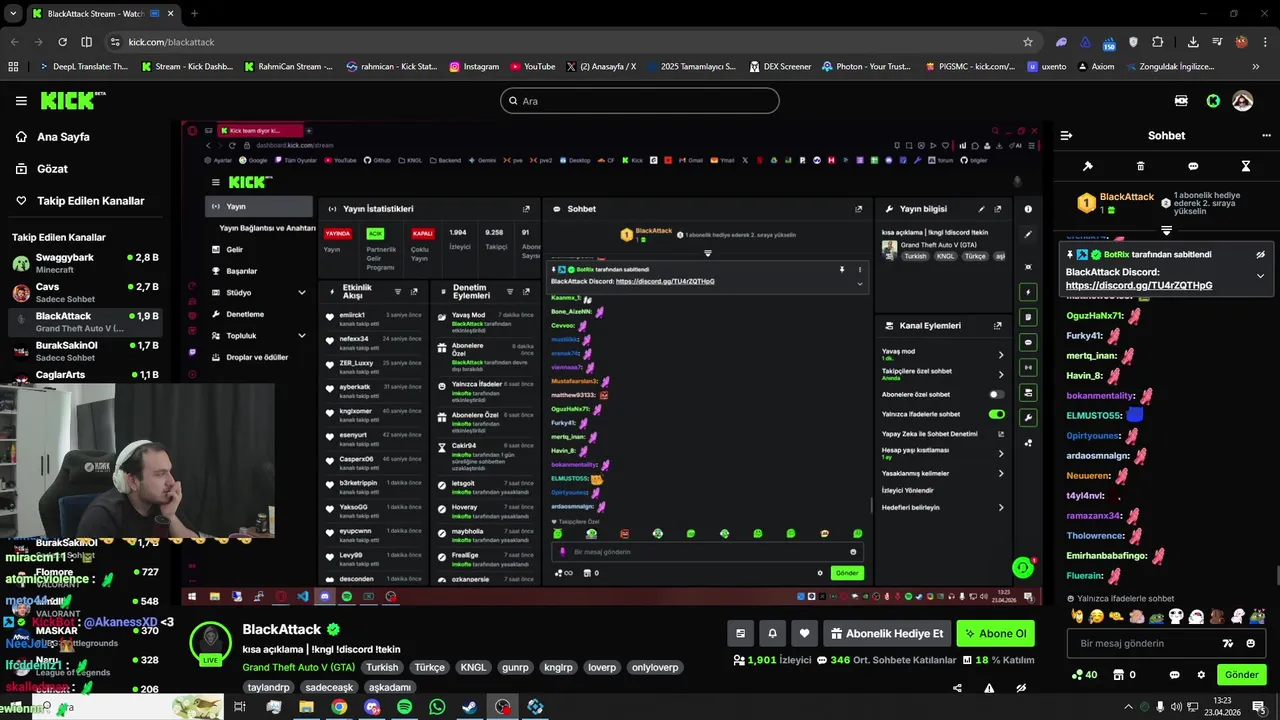Bookmark this page with star icon
1280x720 pixels.
tap(1027, 42)
